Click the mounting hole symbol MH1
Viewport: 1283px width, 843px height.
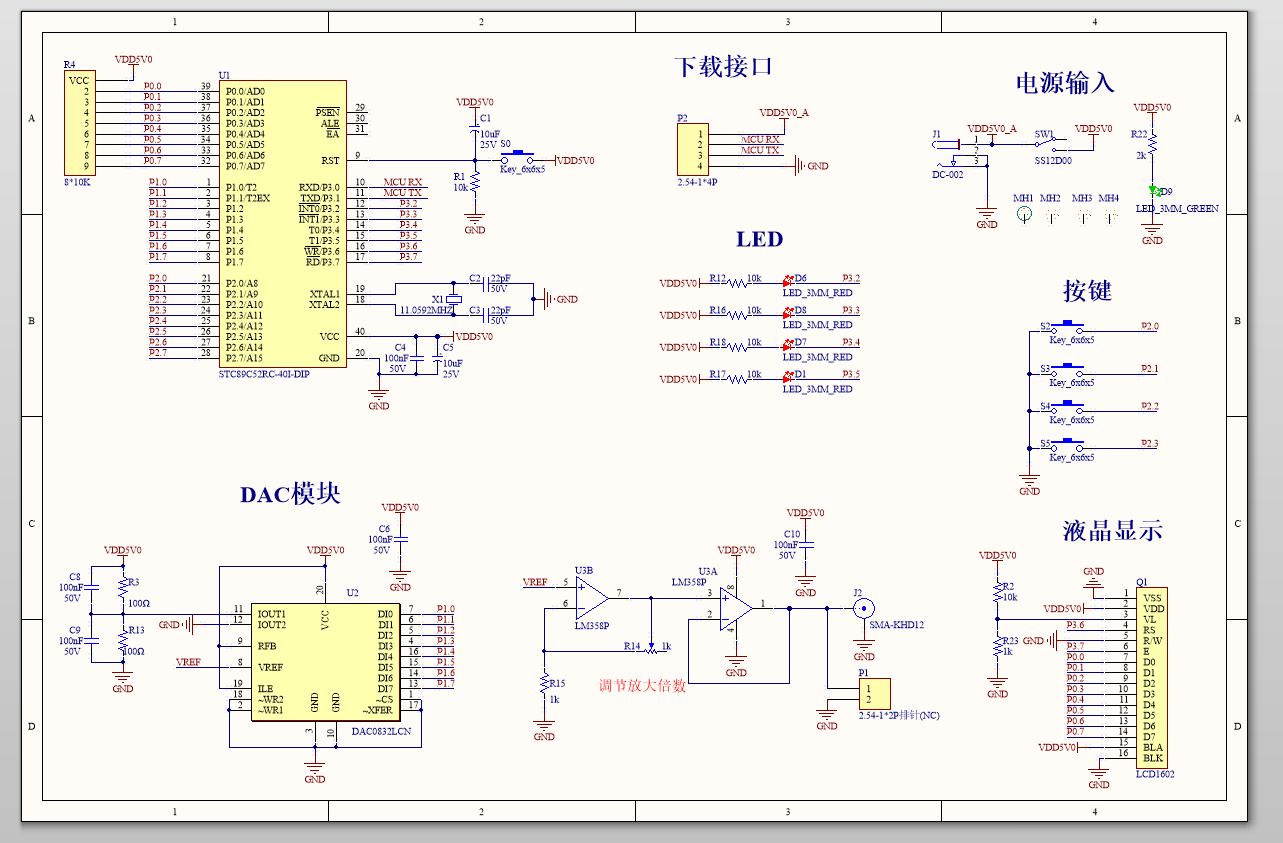[x=1023, y=215]
